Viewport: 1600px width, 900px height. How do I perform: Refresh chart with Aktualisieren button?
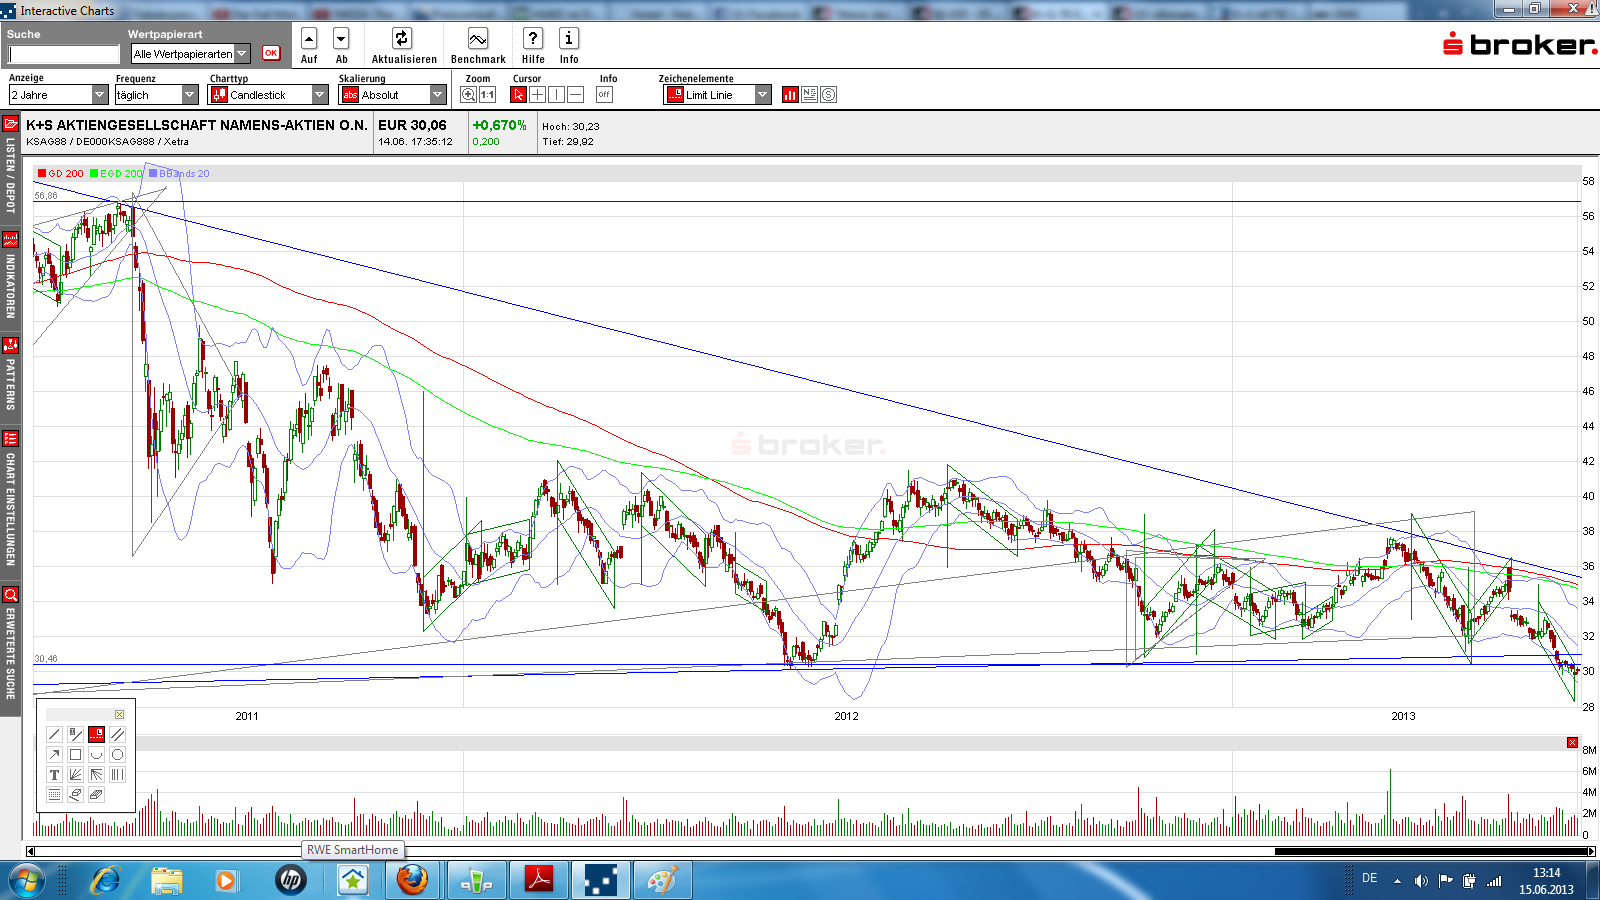(x=402, y=39)
